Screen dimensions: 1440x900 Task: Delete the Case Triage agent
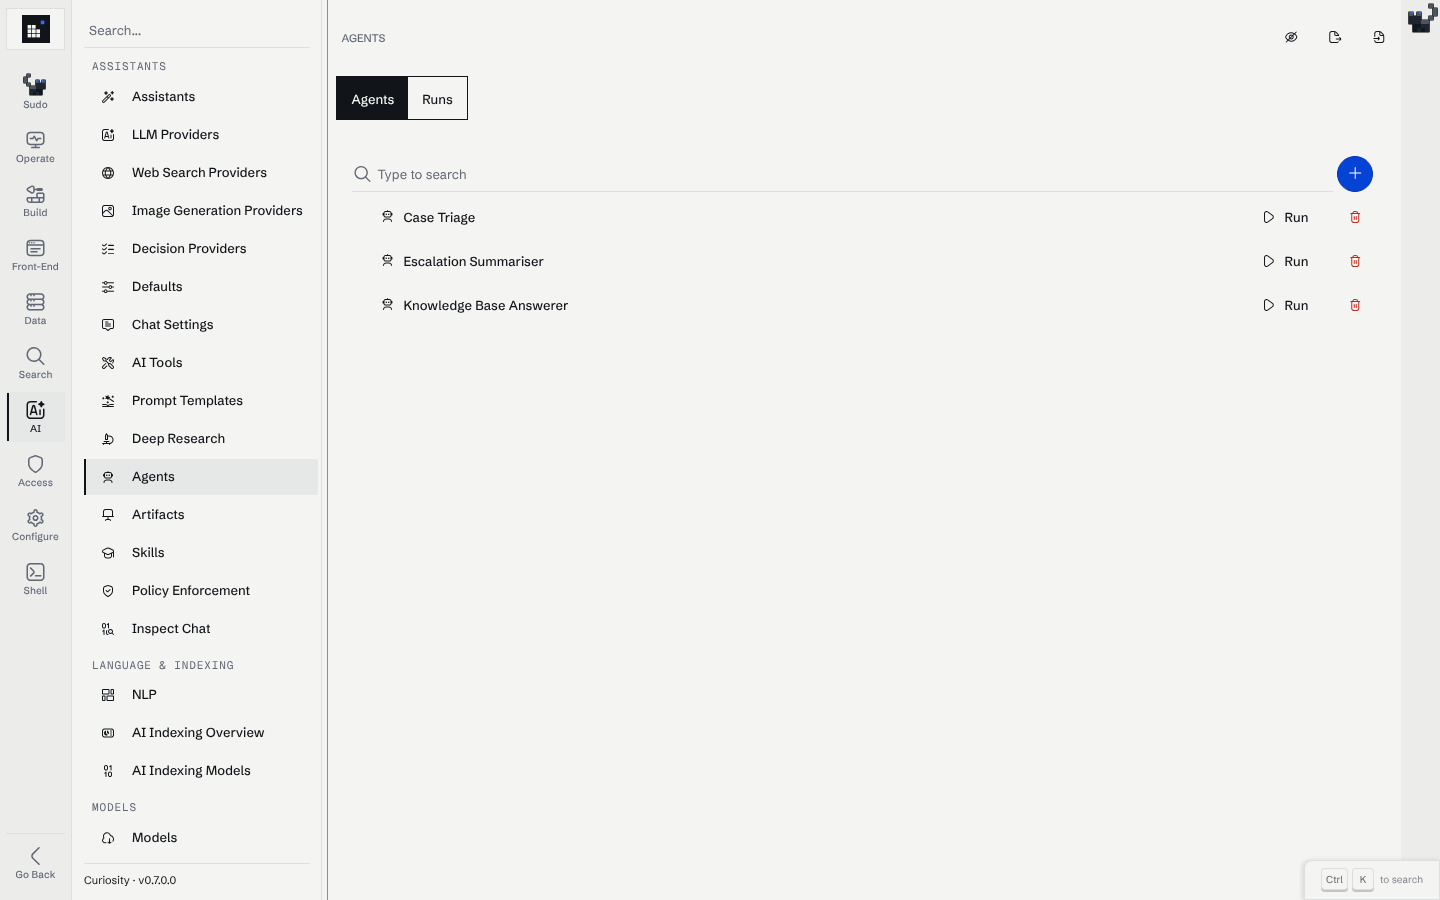[x=1355, y=217]
